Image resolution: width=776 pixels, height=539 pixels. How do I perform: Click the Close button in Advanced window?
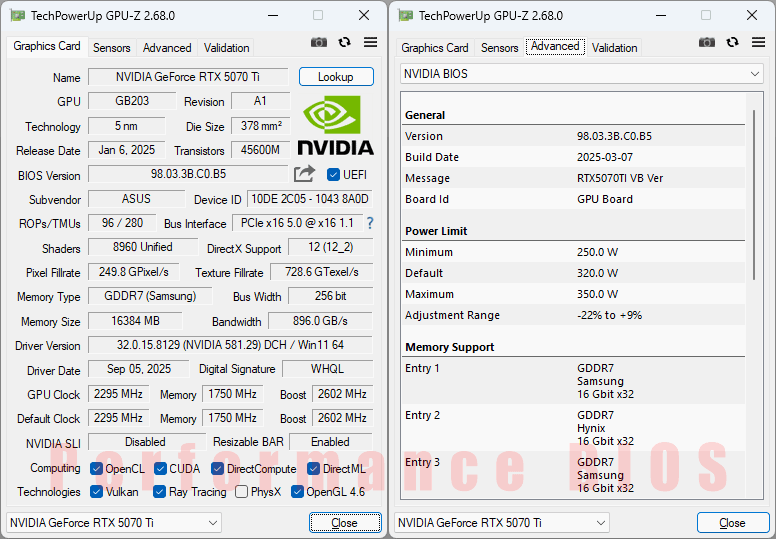732,523
